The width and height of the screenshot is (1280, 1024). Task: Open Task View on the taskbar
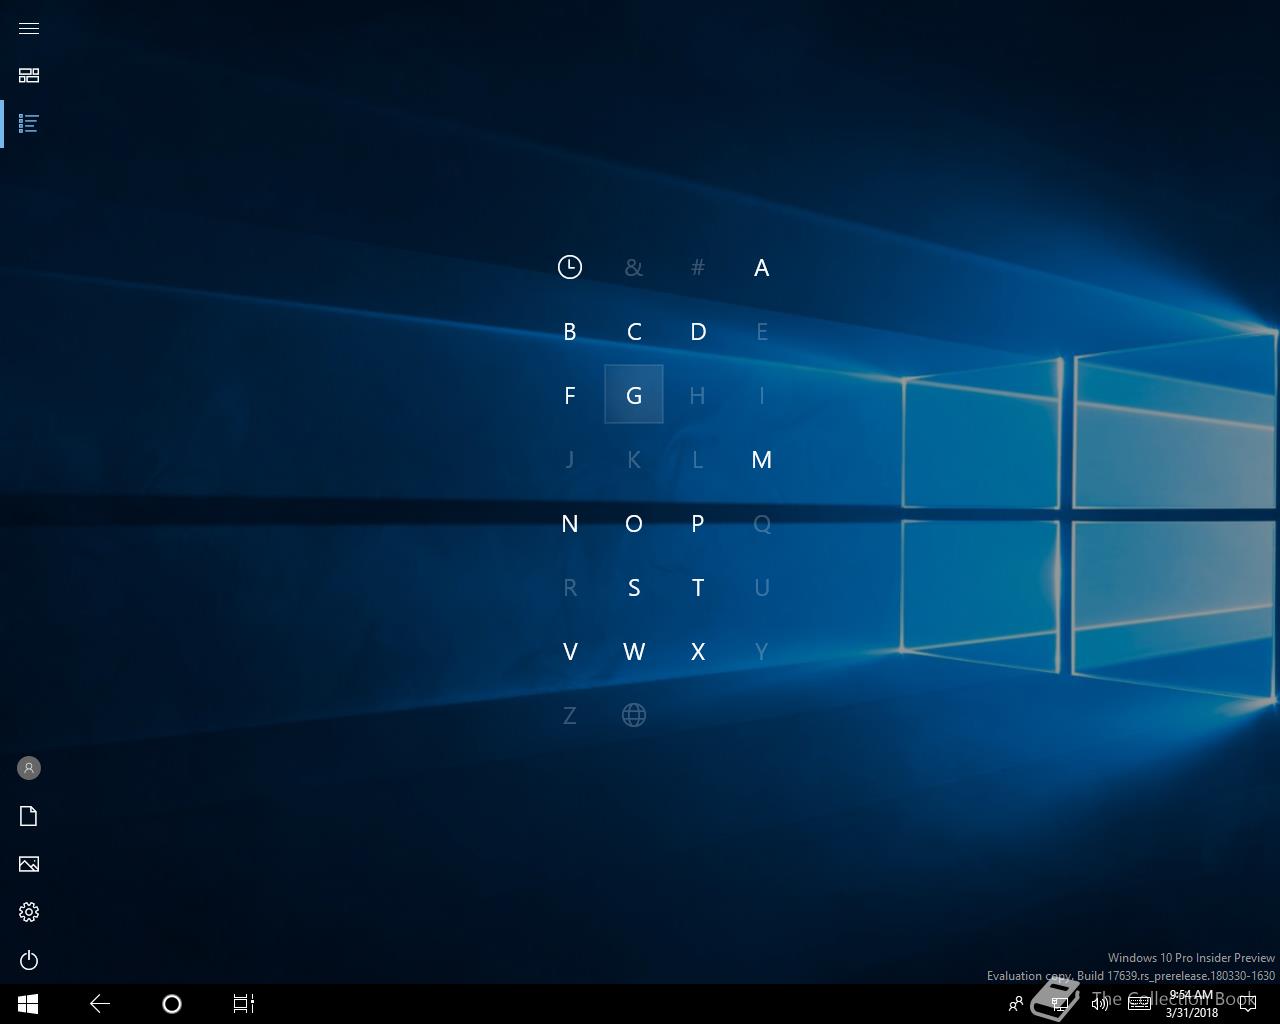pyautogui.click(x=244, y=1003)
